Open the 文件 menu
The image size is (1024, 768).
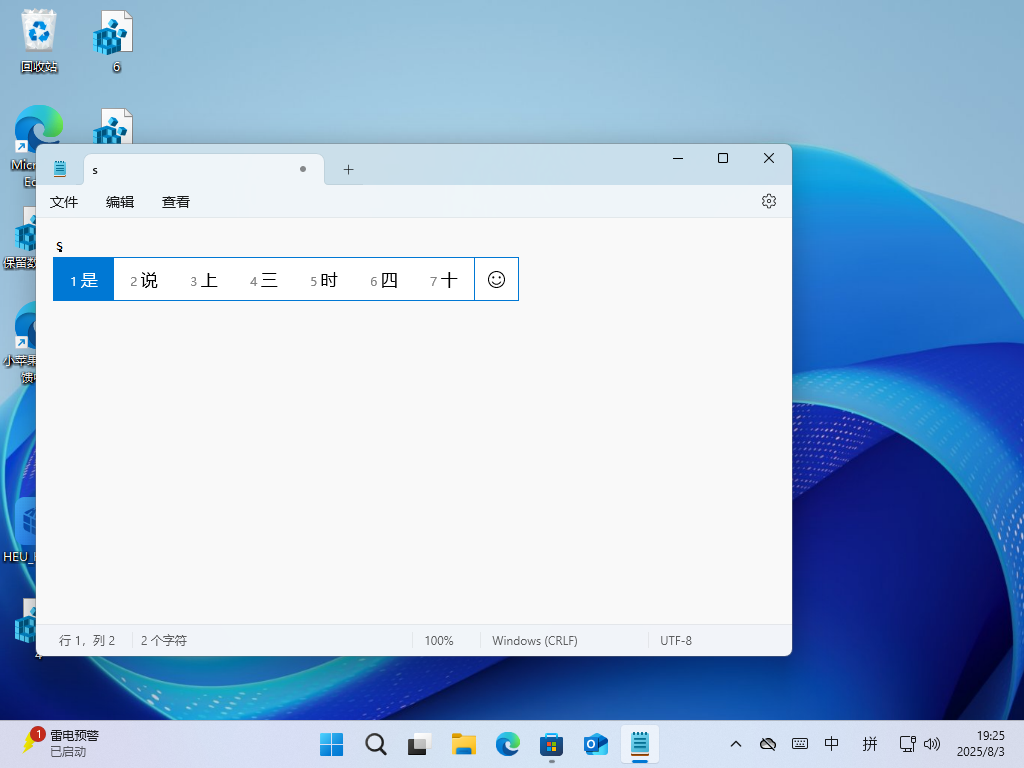tap(64, 202)
